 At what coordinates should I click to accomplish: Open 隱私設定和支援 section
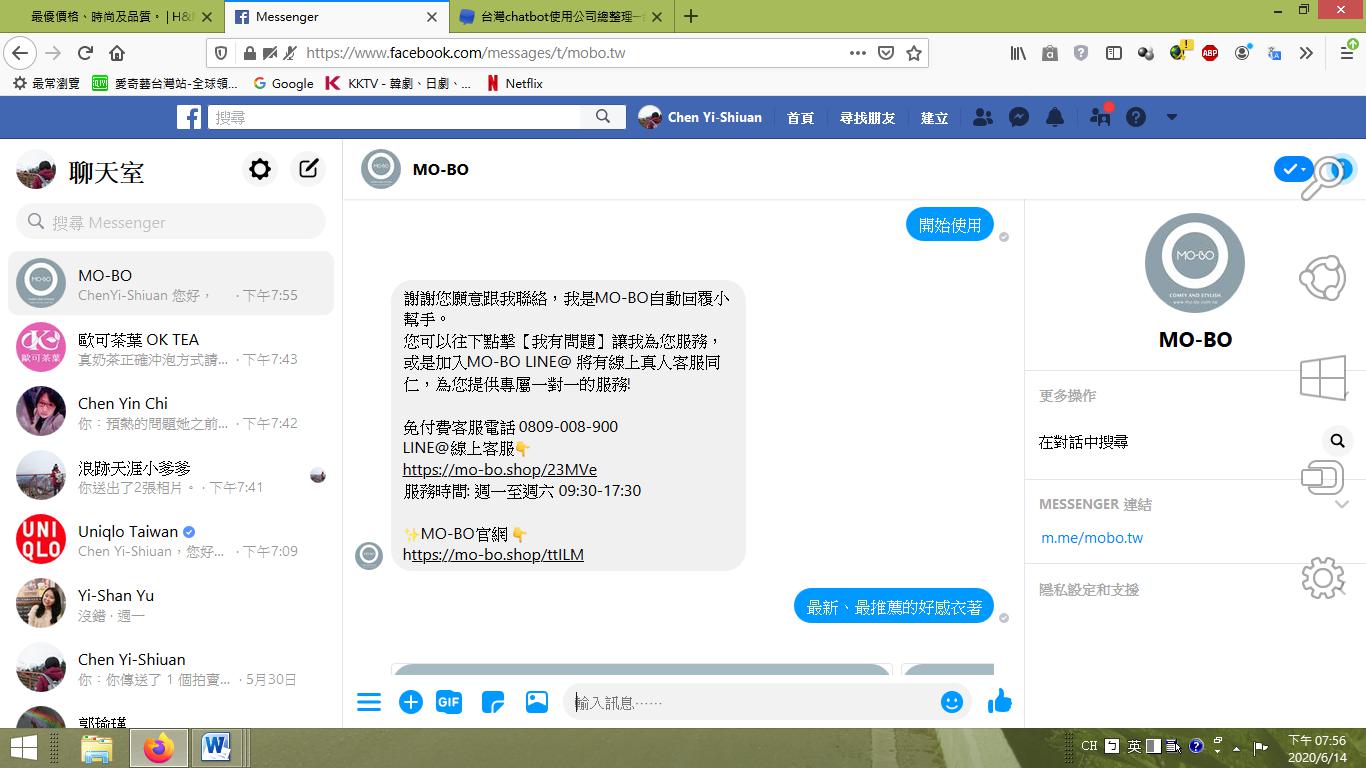point(1089,590)
